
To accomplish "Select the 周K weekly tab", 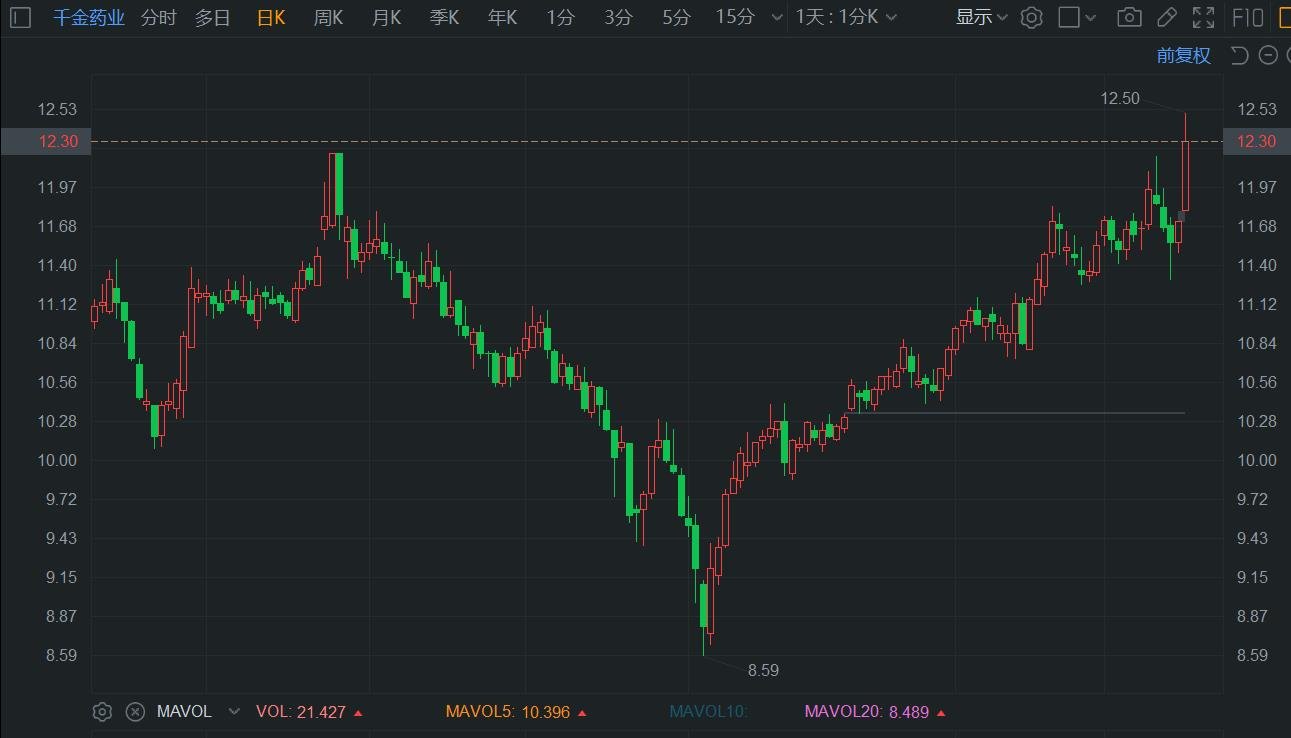I will click(x=328, y=17).
